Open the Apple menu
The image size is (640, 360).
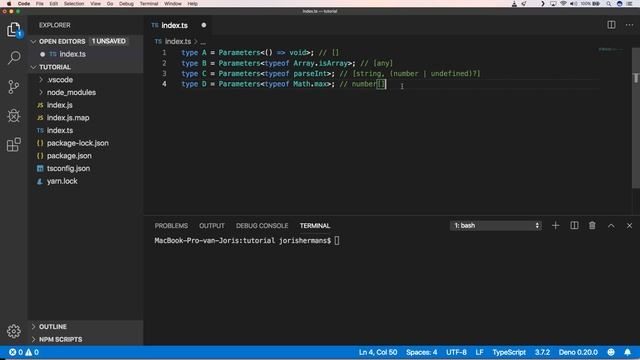point(9,4)
